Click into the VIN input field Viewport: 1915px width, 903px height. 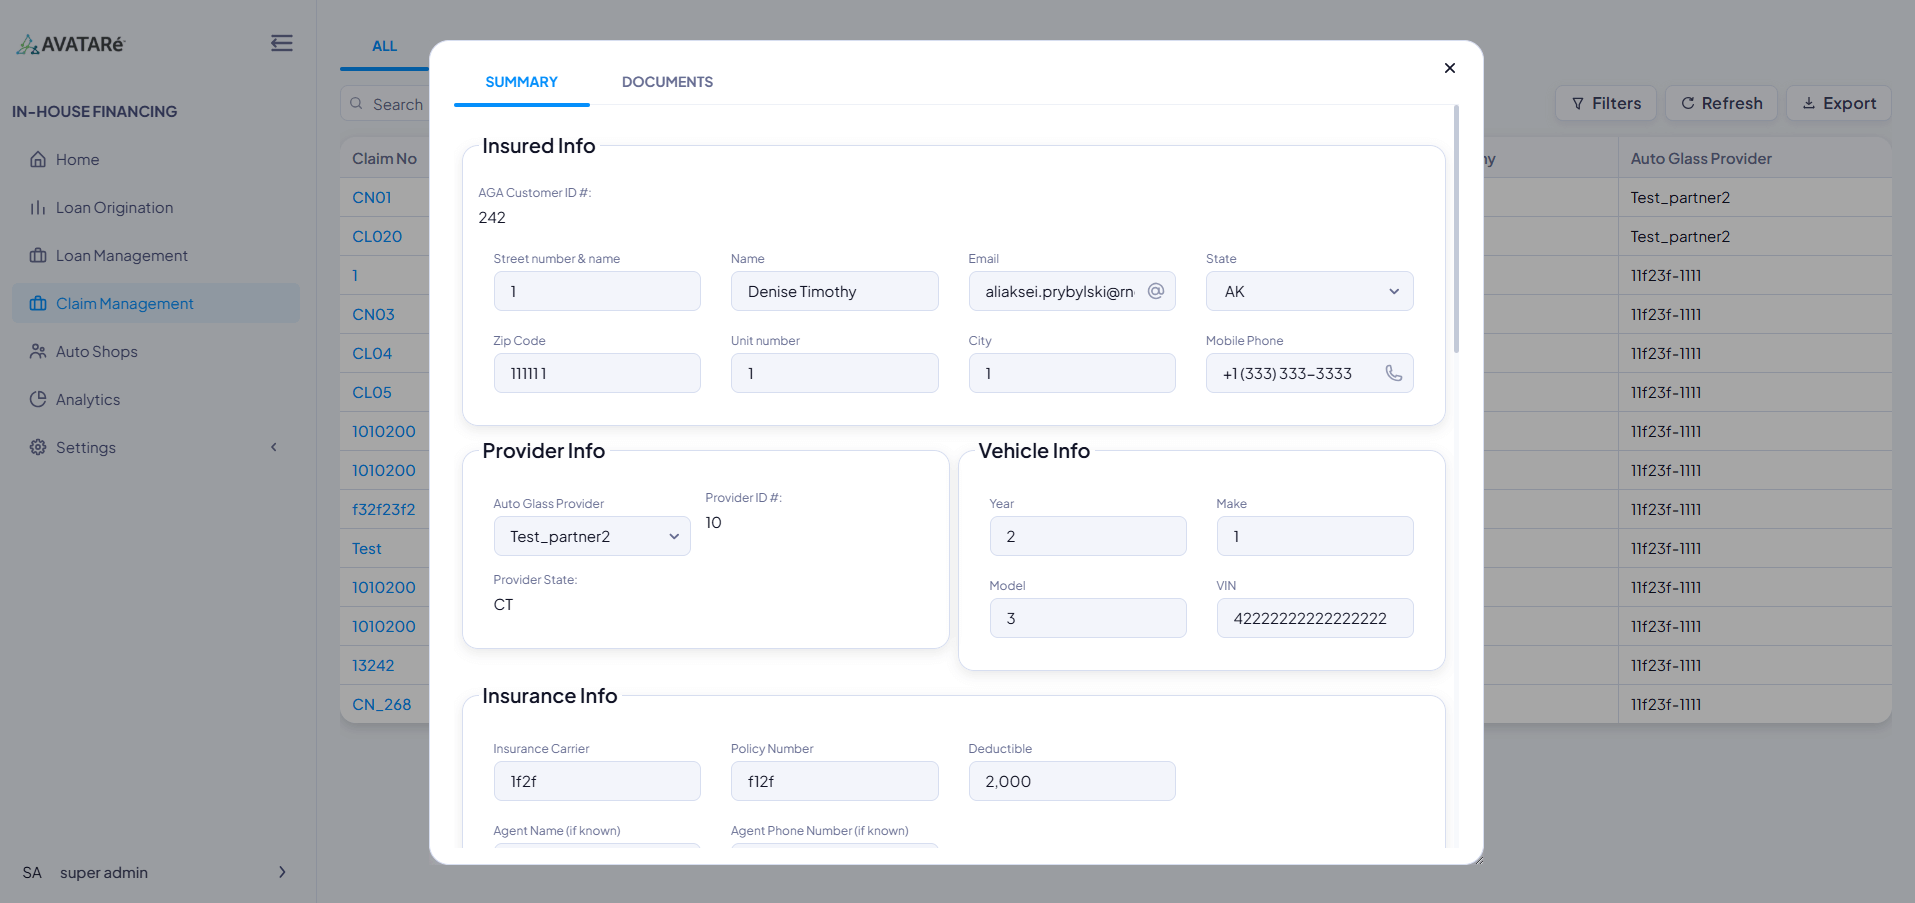point(1314,619)
